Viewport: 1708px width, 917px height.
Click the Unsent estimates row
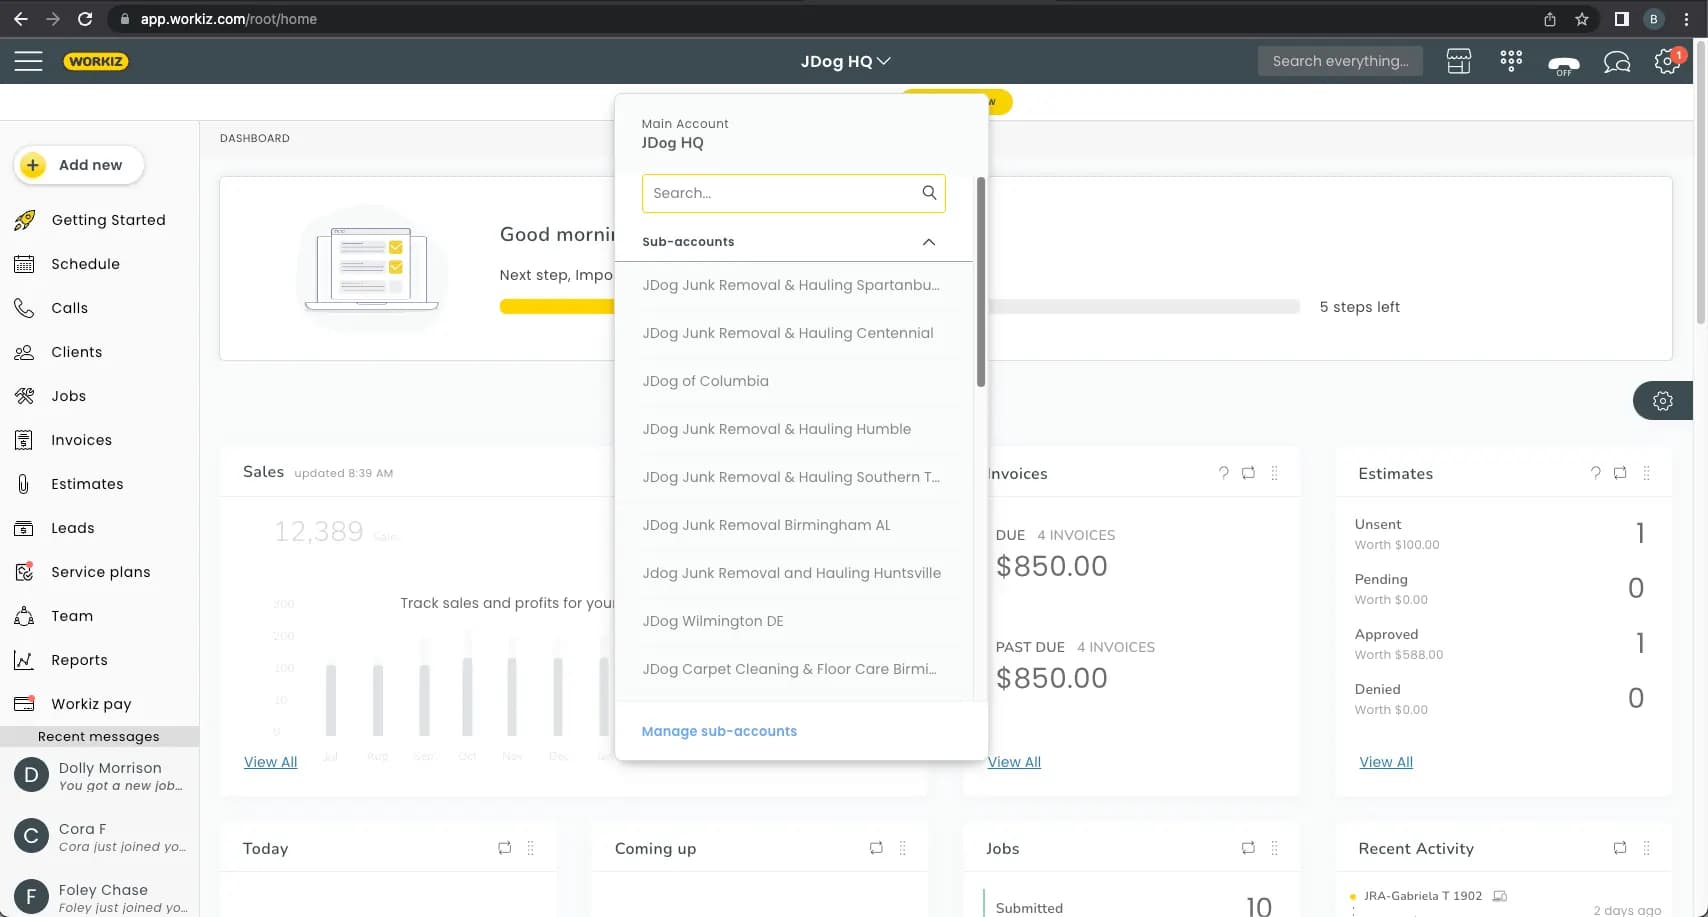tap(1499, 533)
